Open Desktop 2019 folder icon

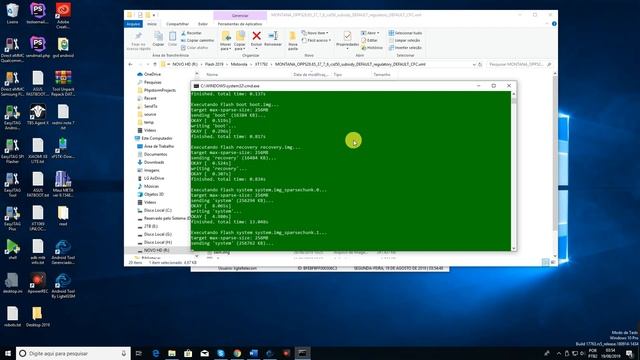(38, 317)
